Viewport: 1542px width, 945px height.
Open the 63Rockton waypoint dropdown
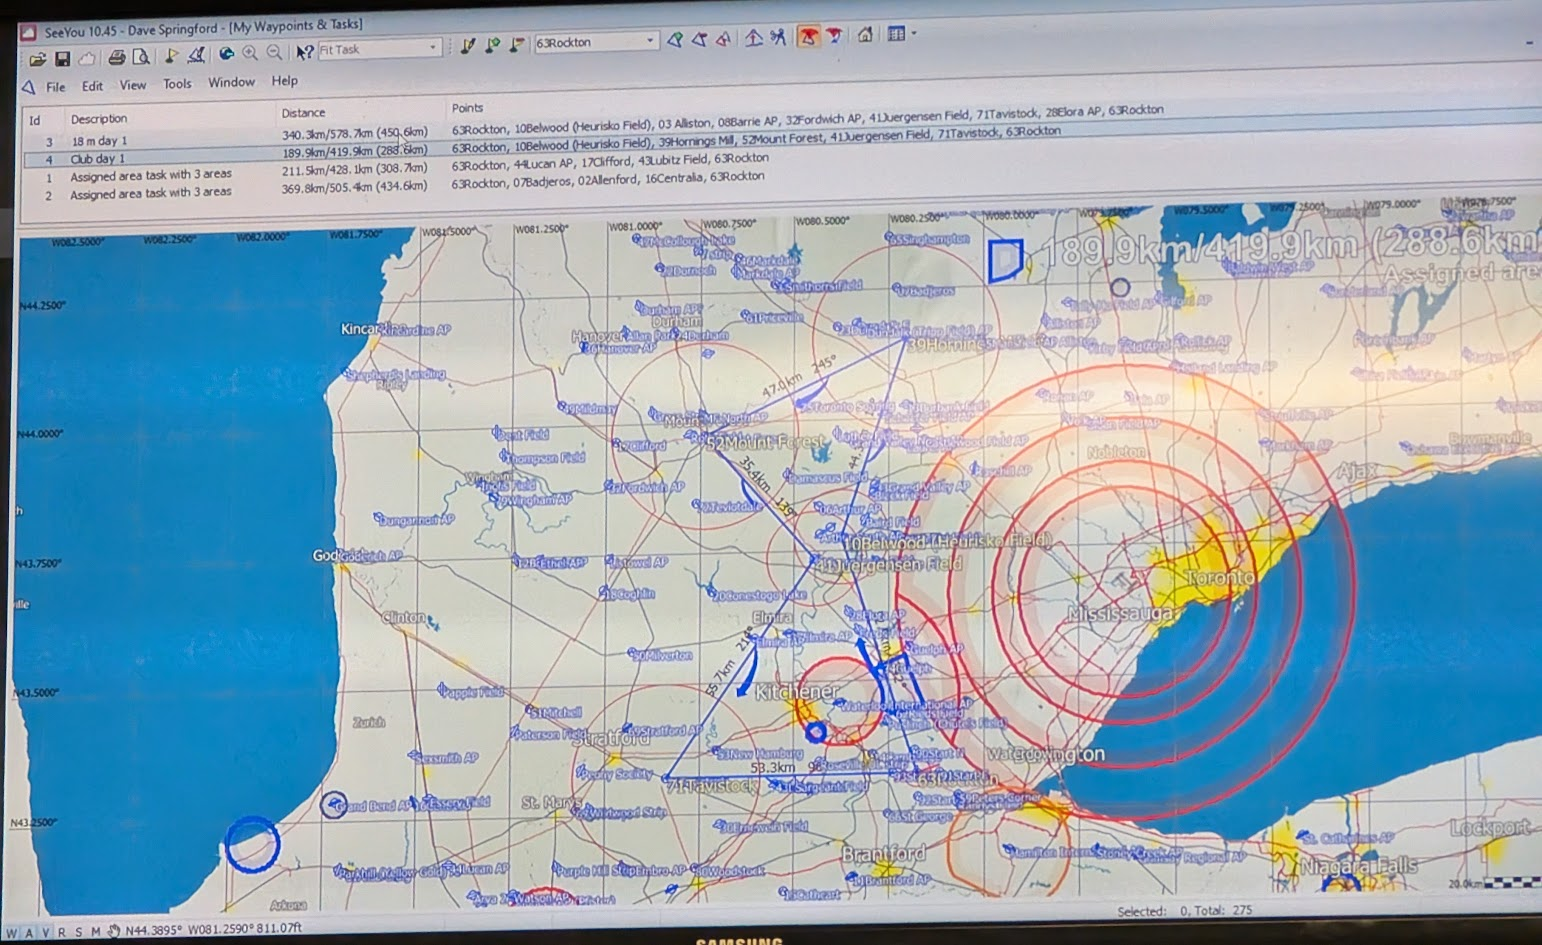[x=650, y=41]
